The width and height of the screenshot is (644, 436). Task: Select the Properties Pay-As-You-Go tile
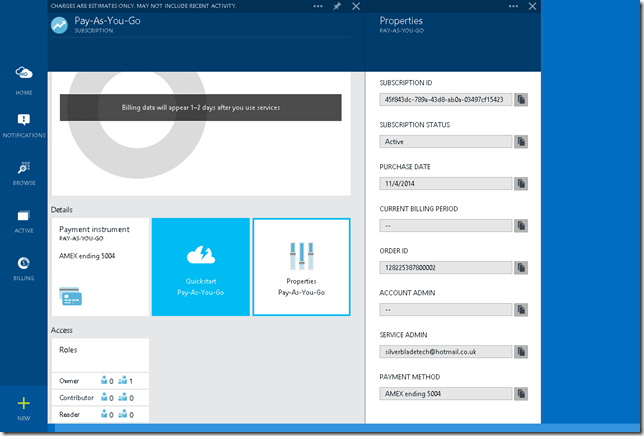pos(301,267)
